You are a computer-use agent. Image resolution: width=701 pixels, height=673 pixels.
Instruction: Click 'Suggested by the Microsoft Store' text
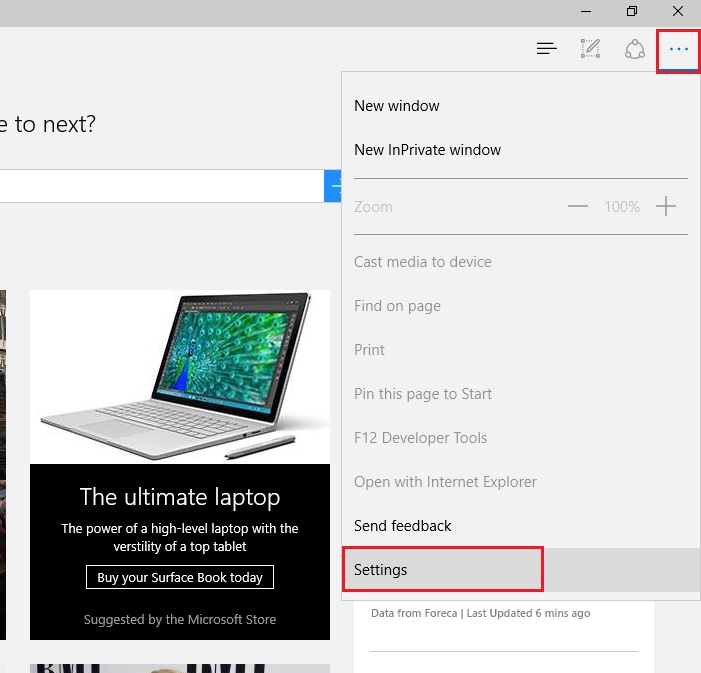coord(180,619)
